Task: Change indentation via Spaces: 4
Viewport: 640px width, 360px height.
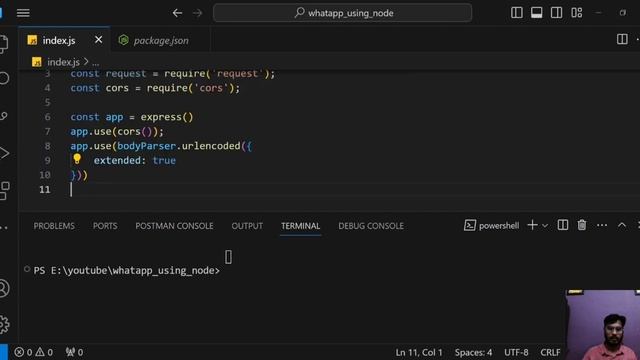Action: tap(473, 352)
